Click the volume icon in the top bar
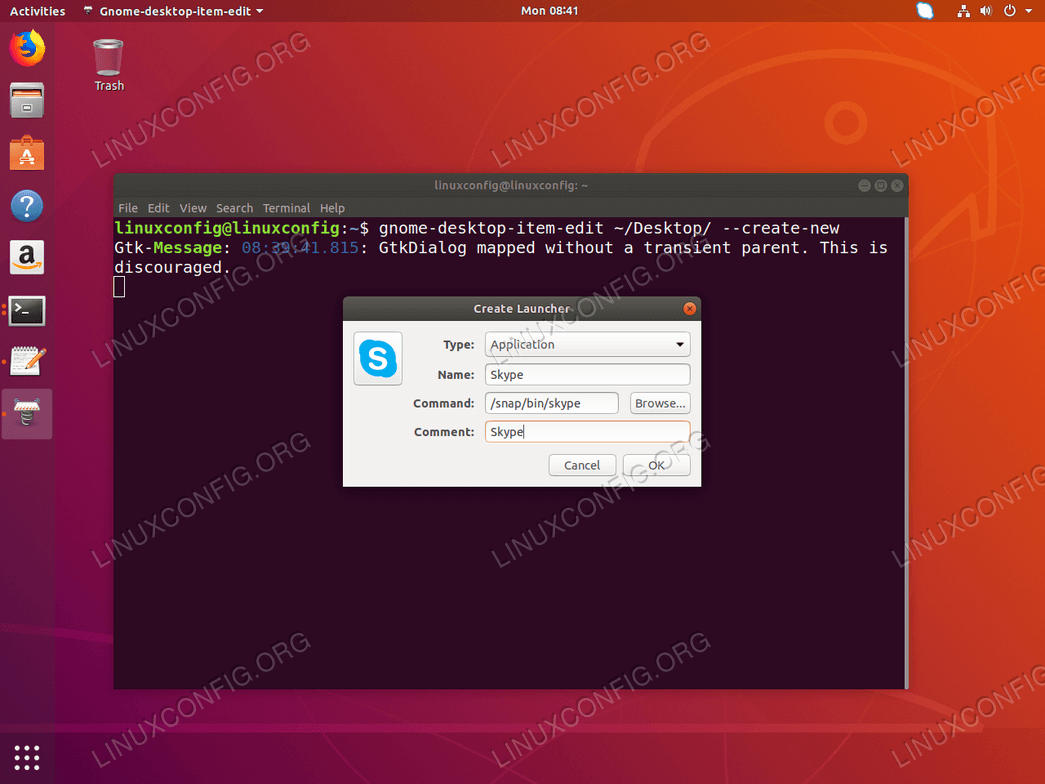This screenshot has height=784, width=1045. [x=987, y=11]
